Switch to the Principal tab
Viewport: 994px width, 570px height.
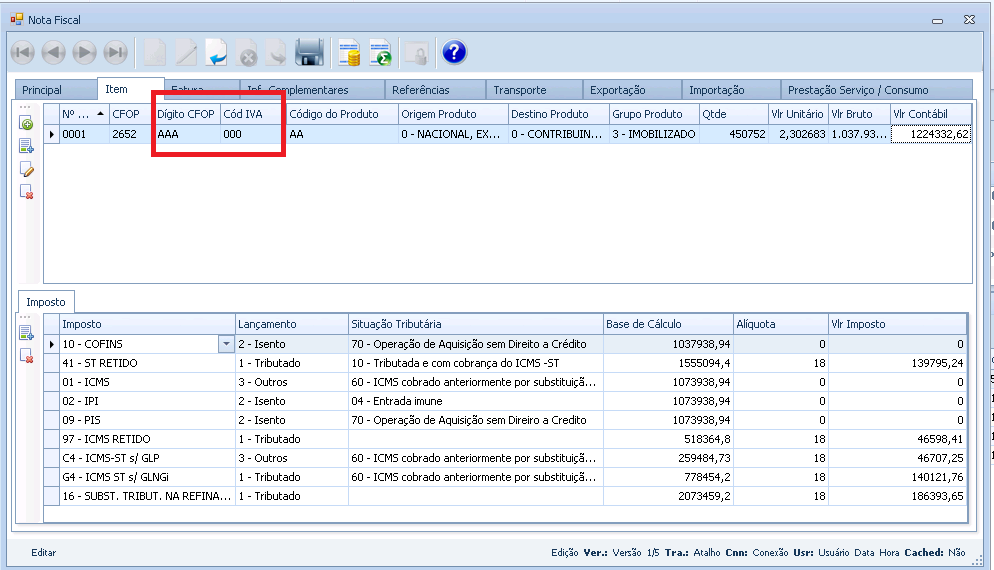point(42,90)
